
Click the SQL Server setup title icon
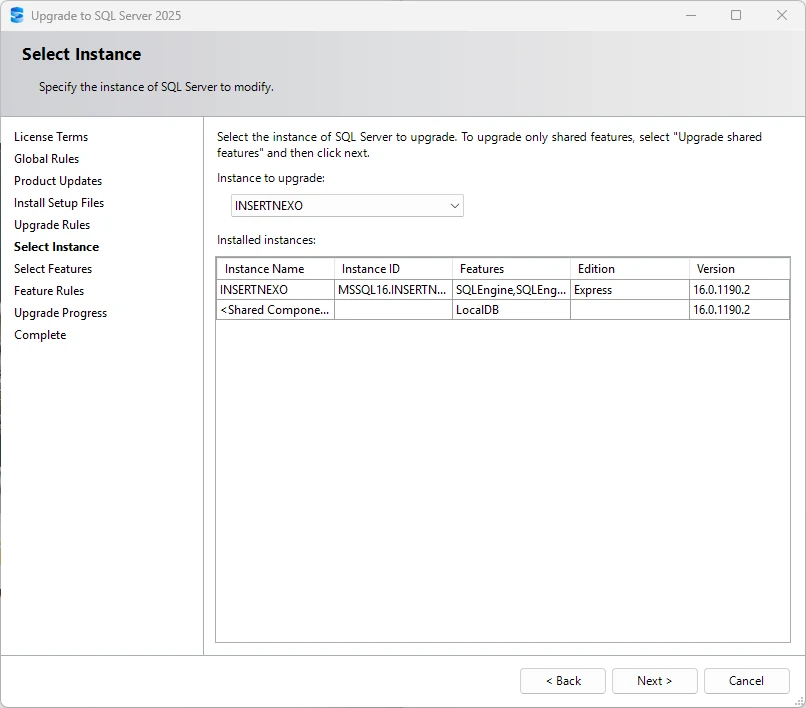point(17,15)
